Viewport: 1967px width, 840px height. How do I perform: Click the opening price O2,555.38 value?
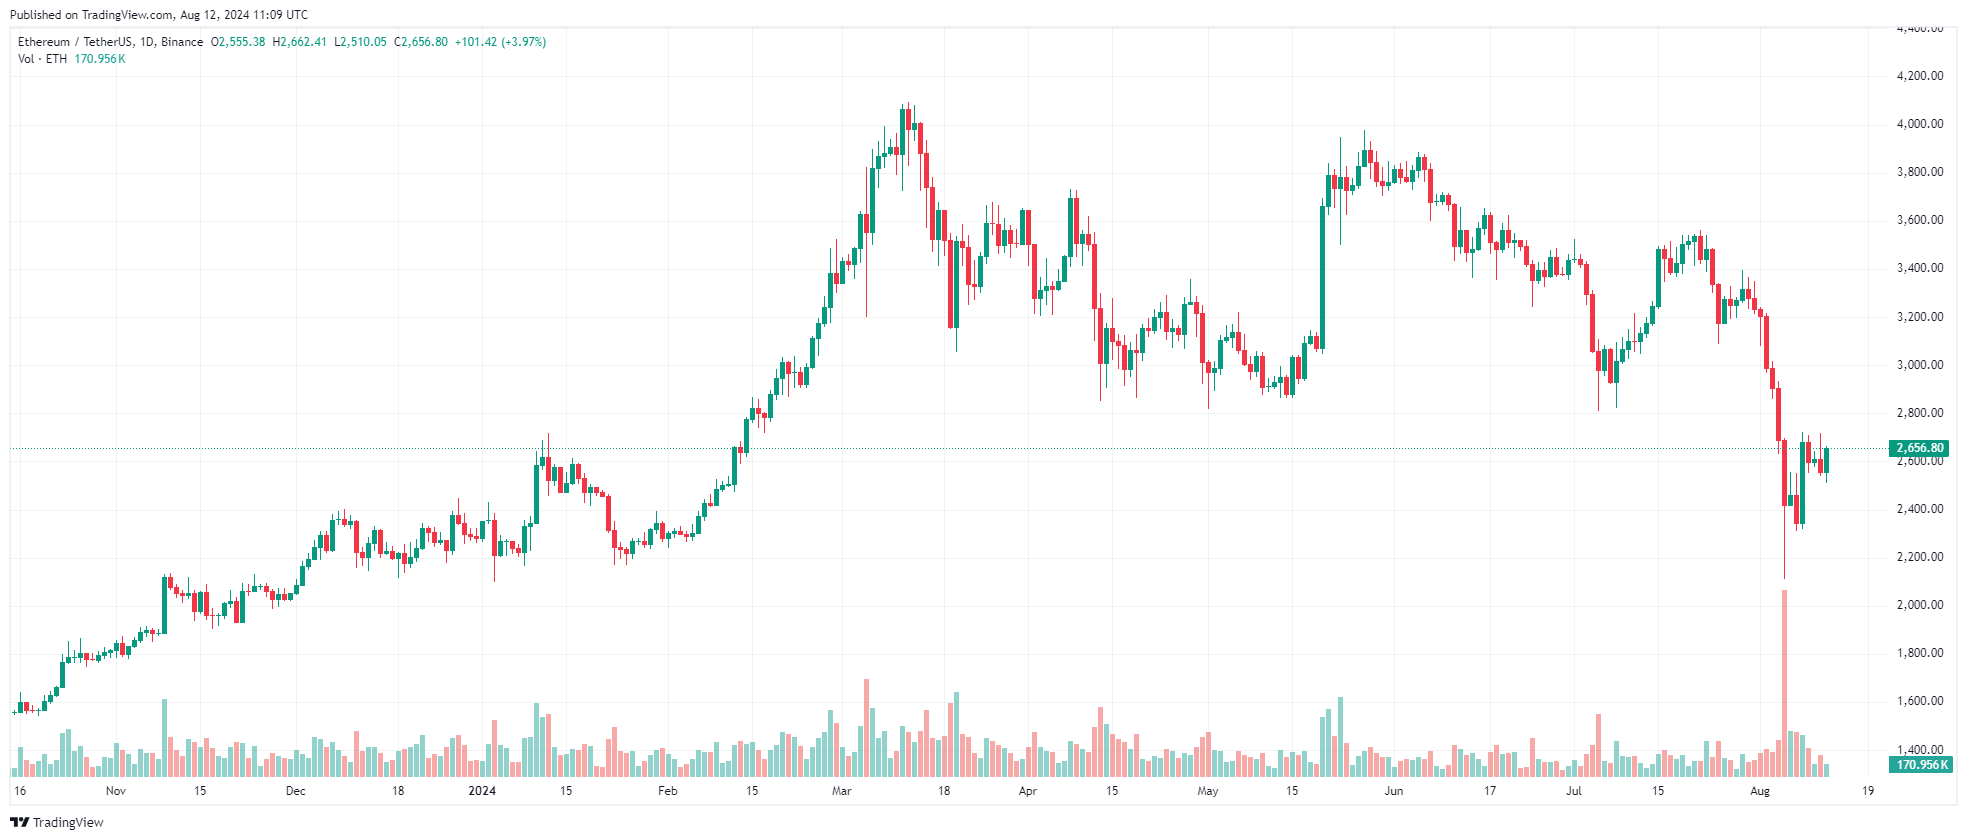[238, 42]
